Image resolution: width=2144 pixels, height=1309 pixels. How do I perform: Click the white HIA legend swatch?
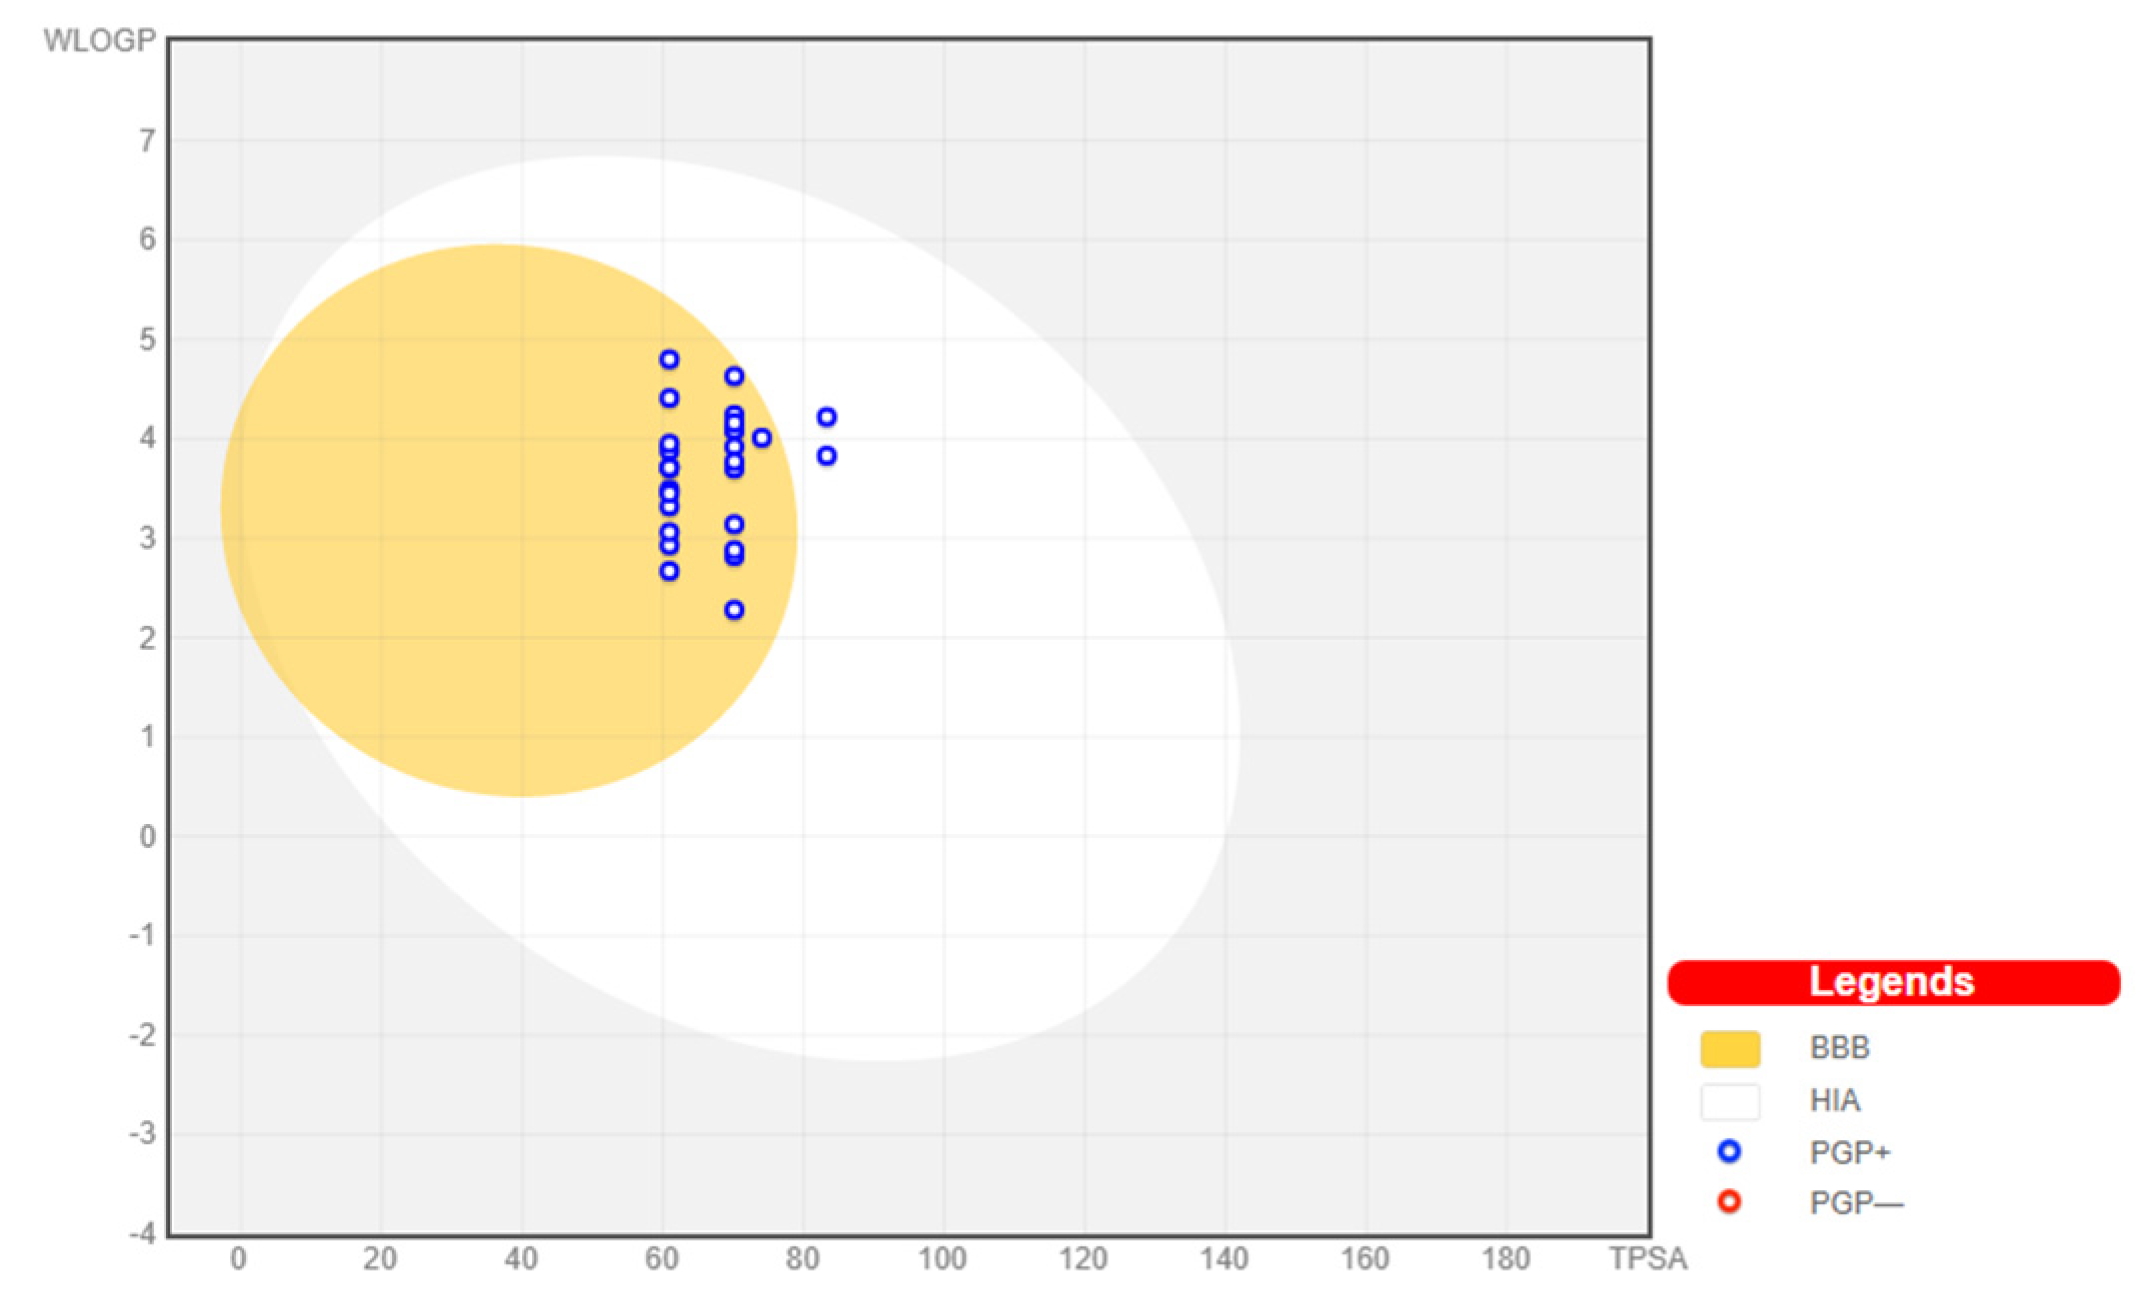point(1729,1101)
